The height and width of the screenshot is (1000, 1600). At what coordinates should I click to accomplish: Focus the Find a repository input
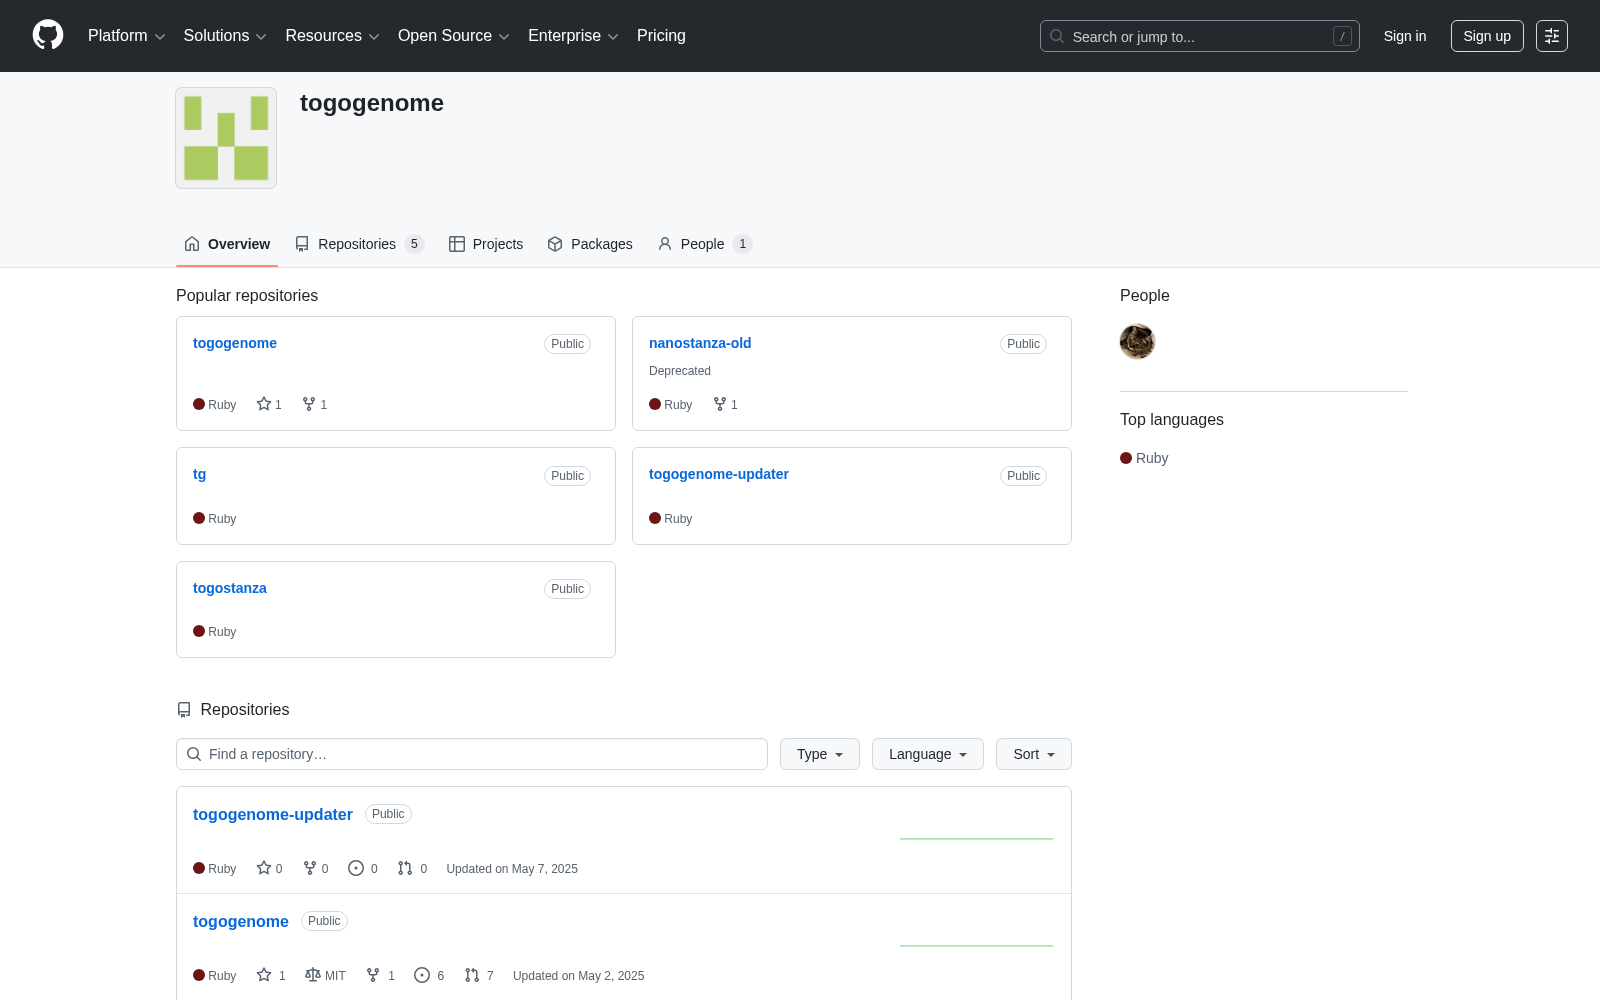pyautogui.click(x=472, y=754)
